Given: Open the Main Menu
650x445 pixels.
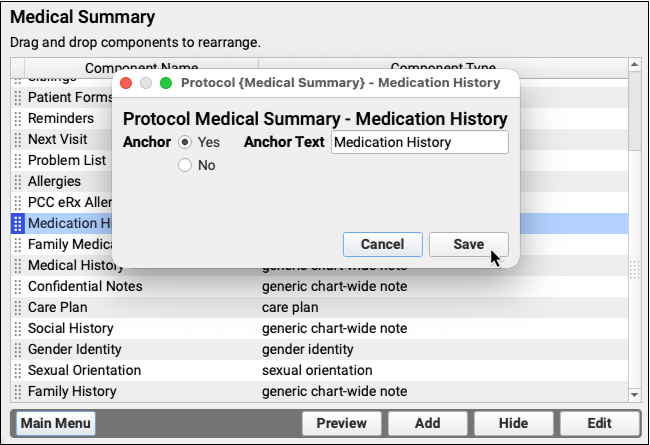Looking at the screenshot, I should coord(55,424).
